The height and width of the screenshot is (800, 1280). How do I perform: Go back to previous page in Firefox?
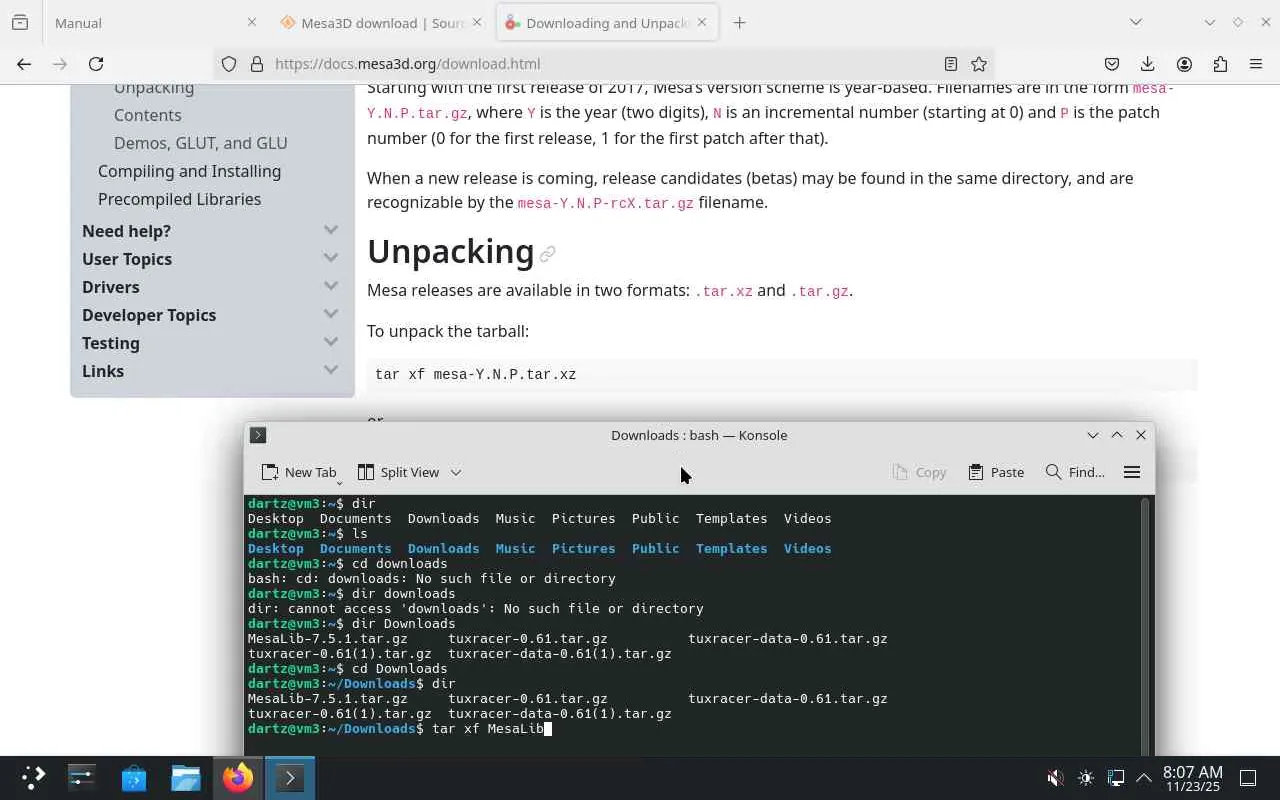24,64
